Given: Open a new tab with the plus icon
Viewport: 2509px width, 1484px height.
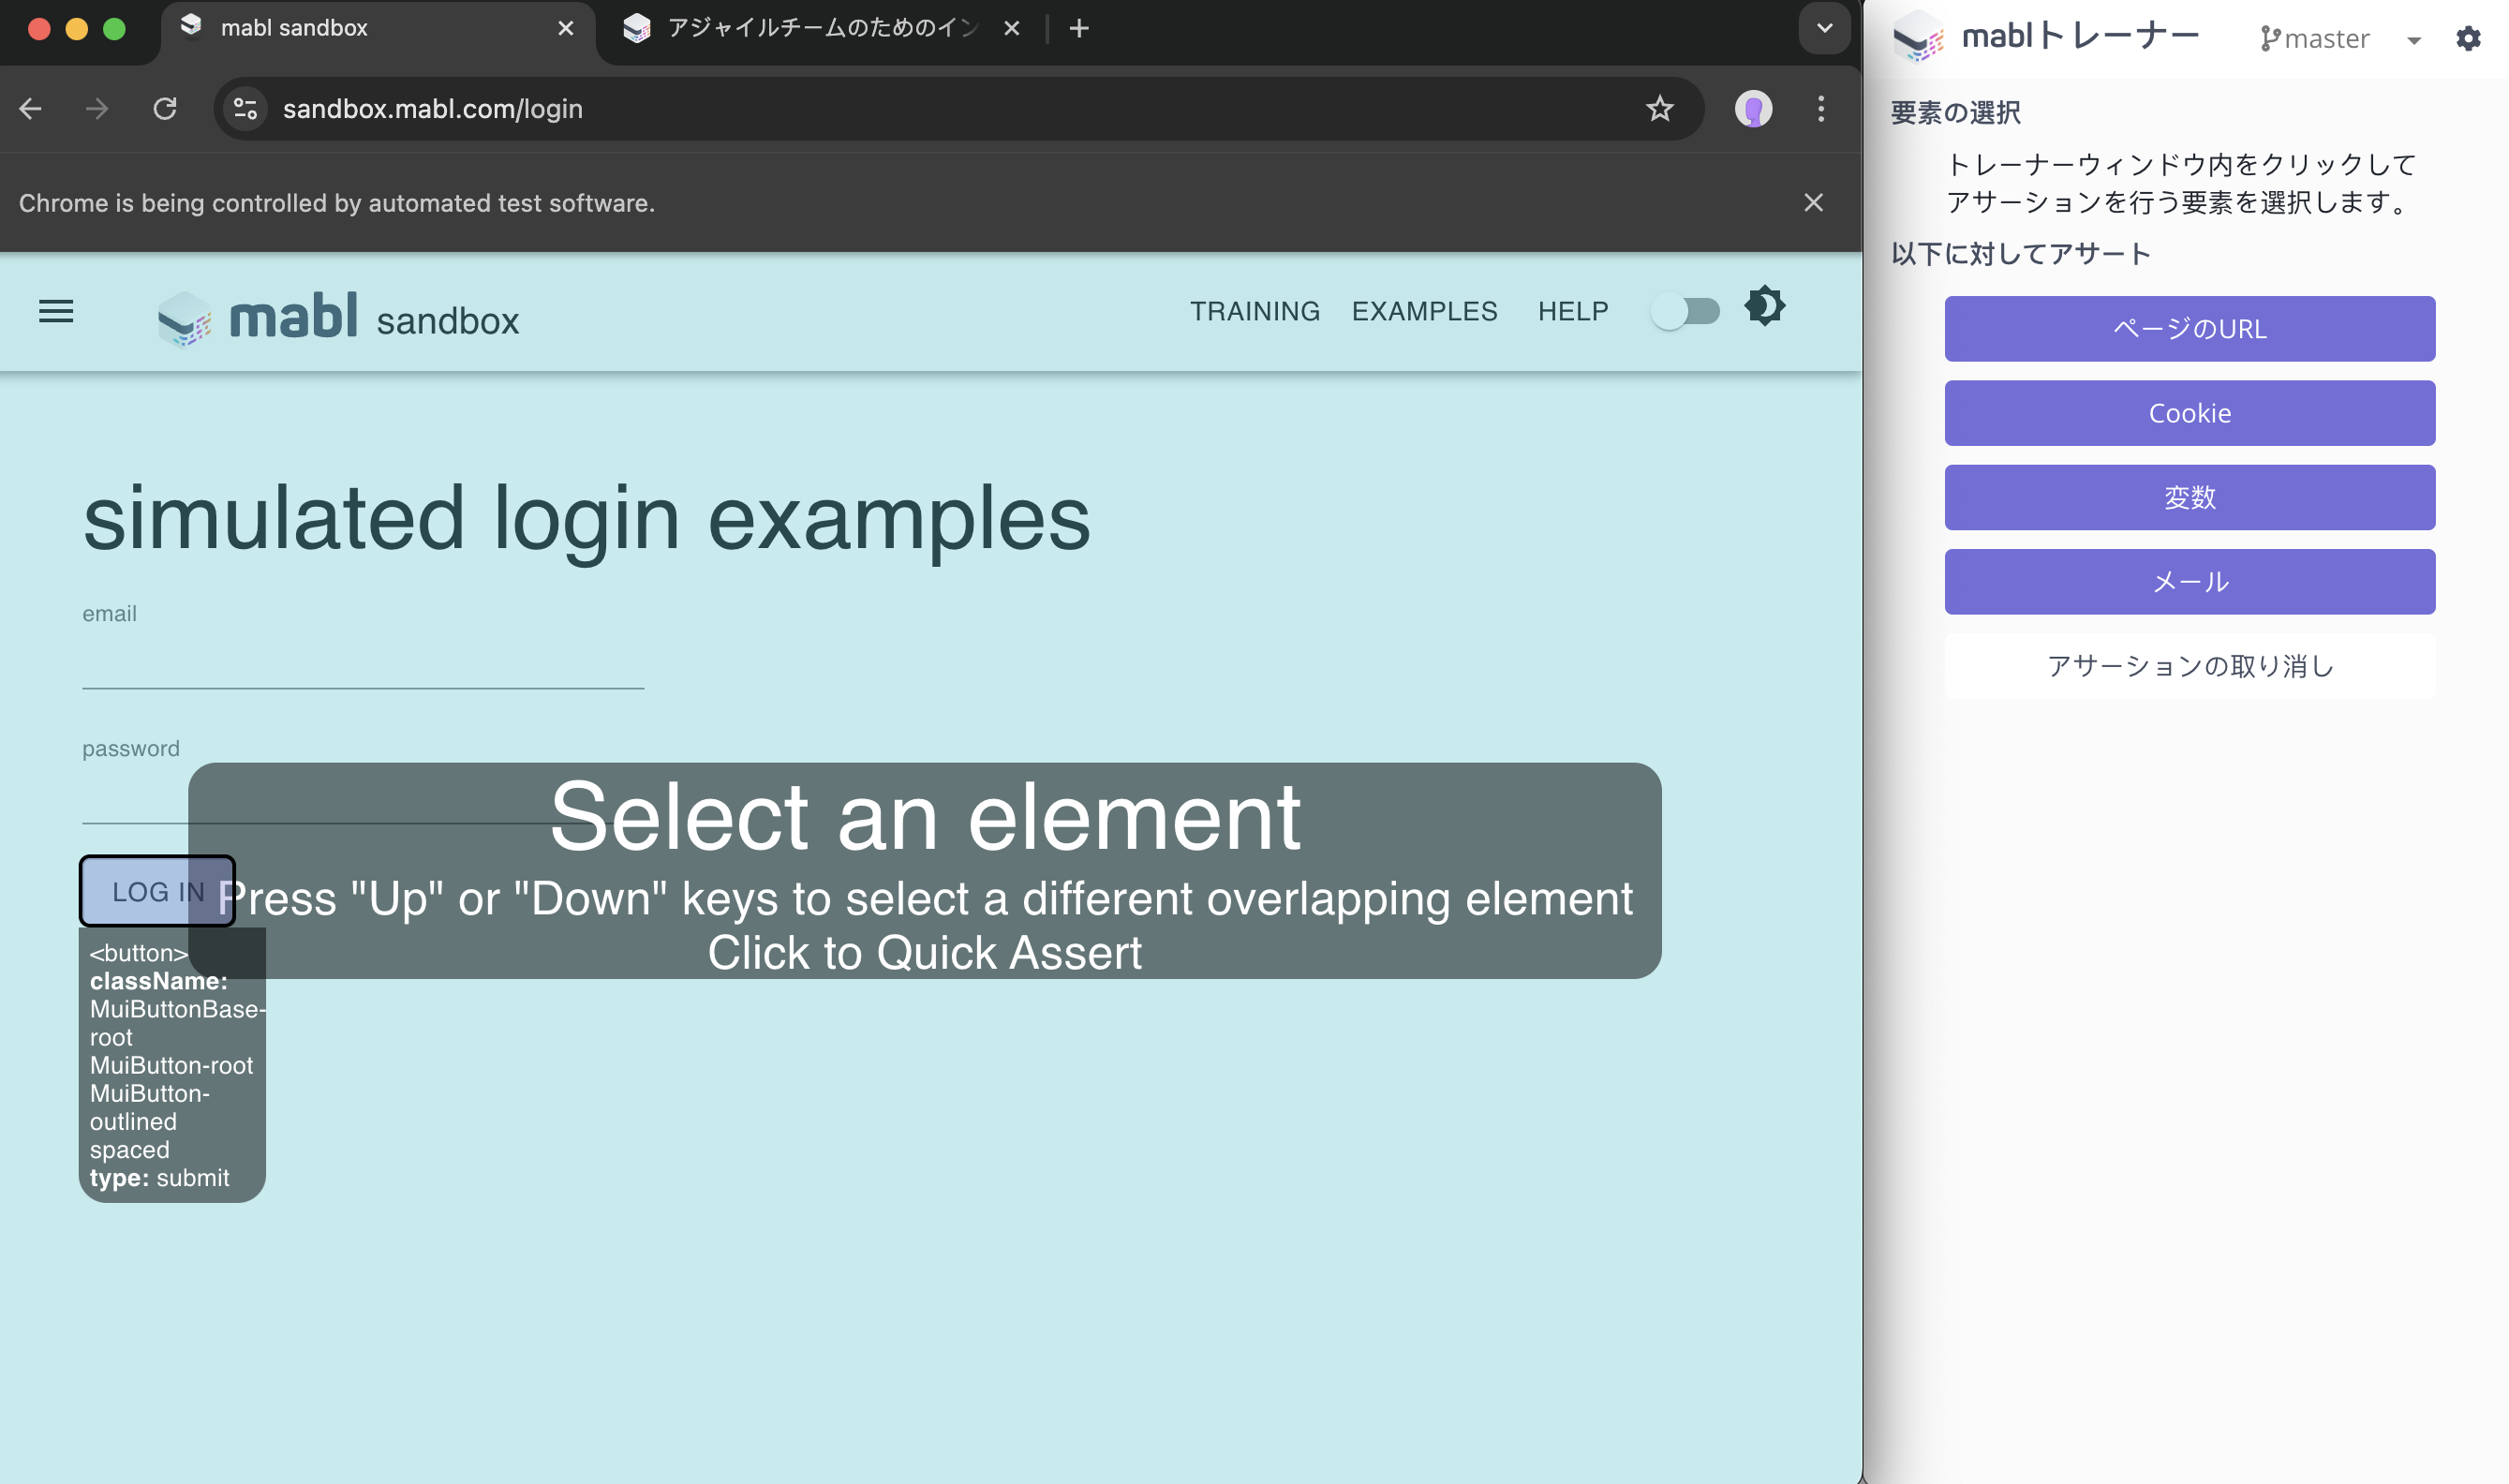Looking at the screenshot, I should tap(1079, 28).
